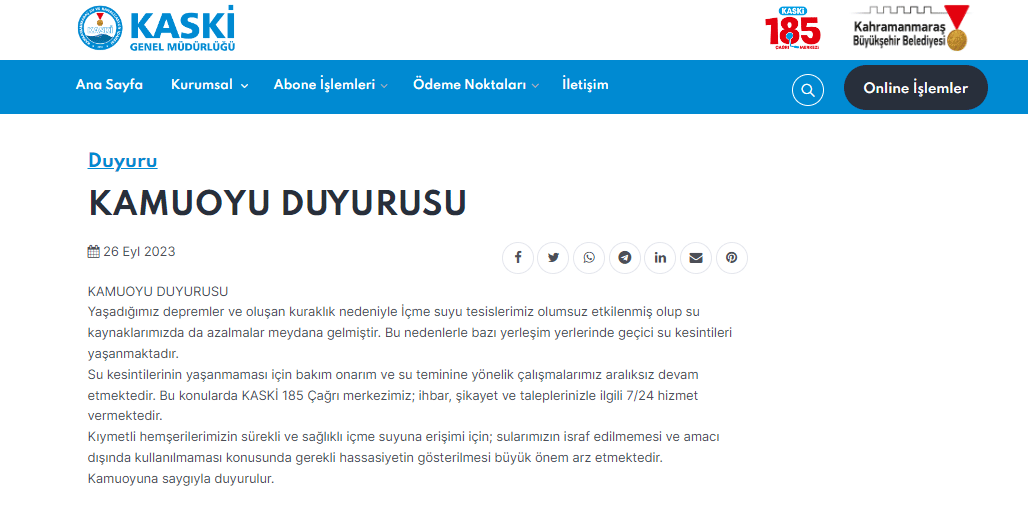This screenshot has width=1028, height=512.
Task: Share the announcement via WhatsApp
Action: coord(589,258)
